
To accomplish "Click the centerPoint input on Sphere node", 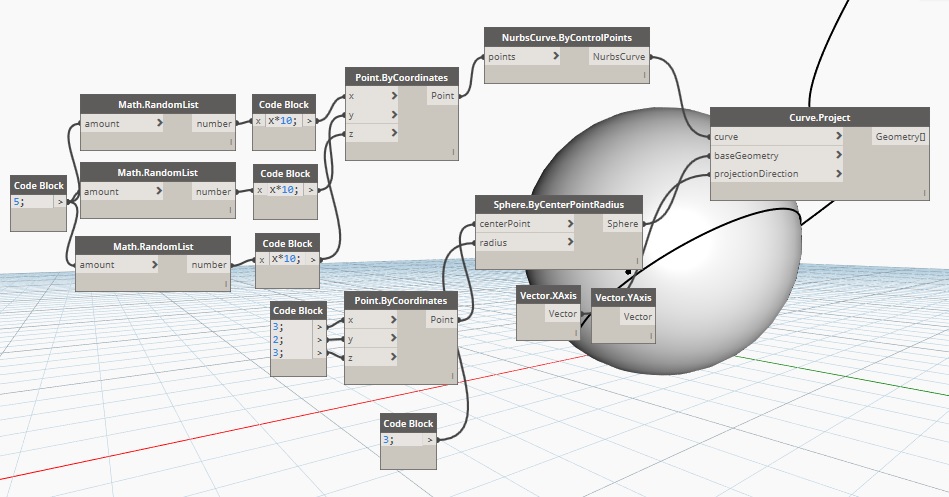I will point(520,224).
